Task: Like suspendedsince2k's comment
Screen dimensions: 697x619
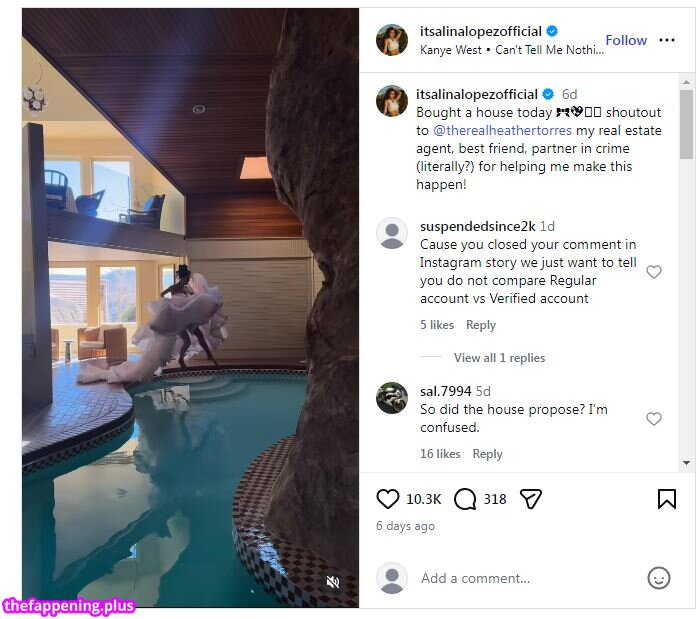Action: (654, 272)
